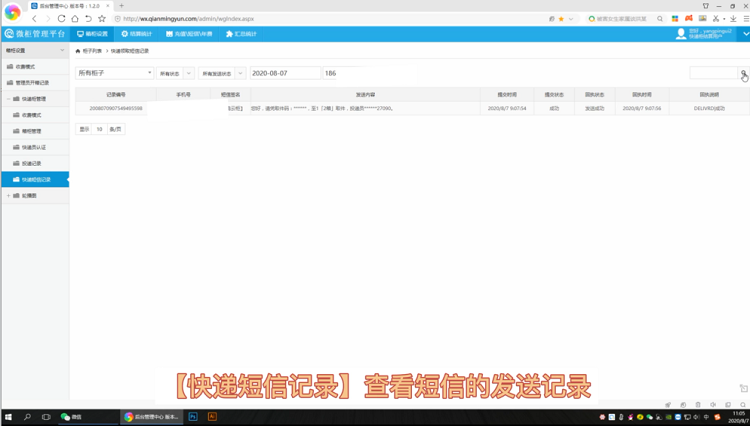
Task: Open the browser hamburger menu
Action: click(x=746, y=19)
